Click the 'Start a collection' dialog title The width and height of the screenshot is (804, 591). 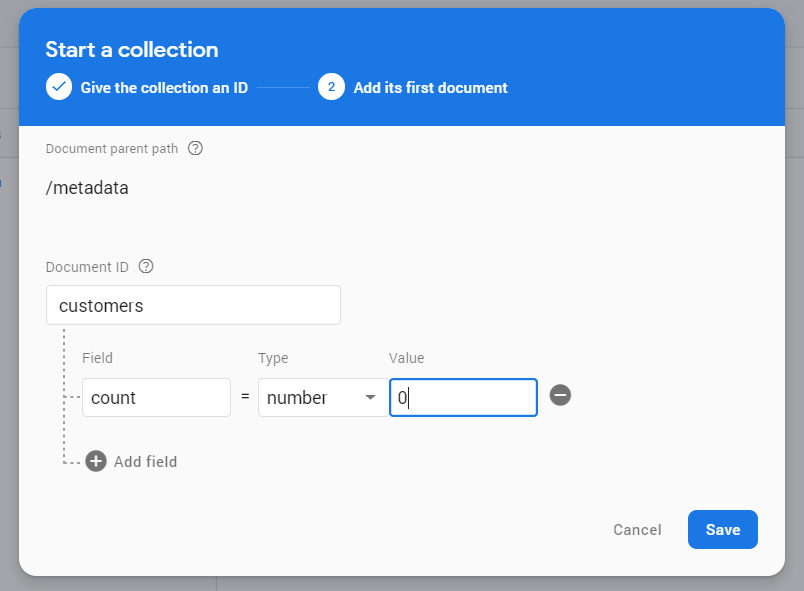[x=131, y=48]
